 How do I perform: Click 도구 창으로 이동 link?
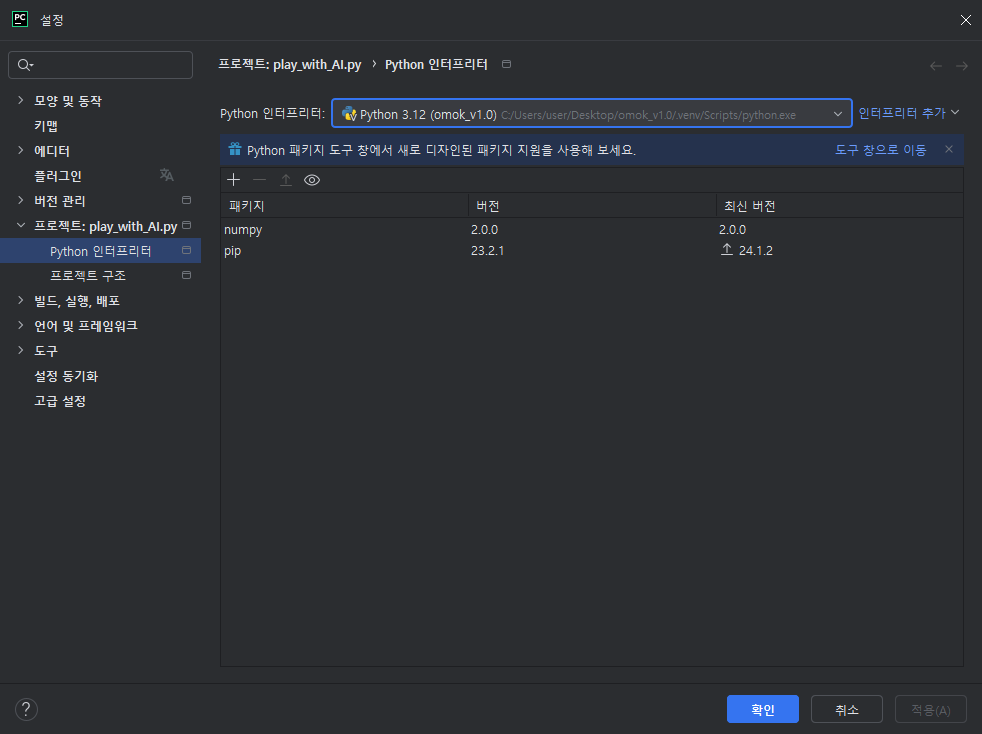tap(881, 150)
